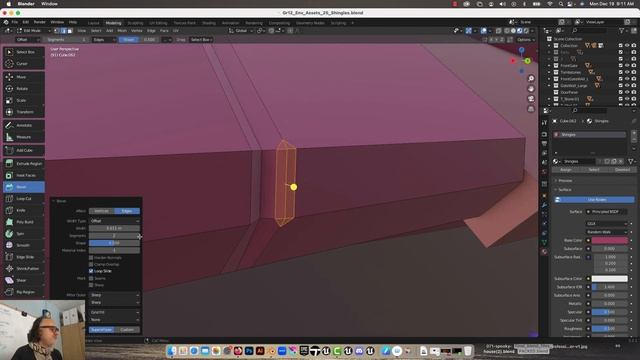Choose the Loop Cut tool
The width and height of the screenshot is (640, 360).
pyautogui.click(x=24, y=198)
